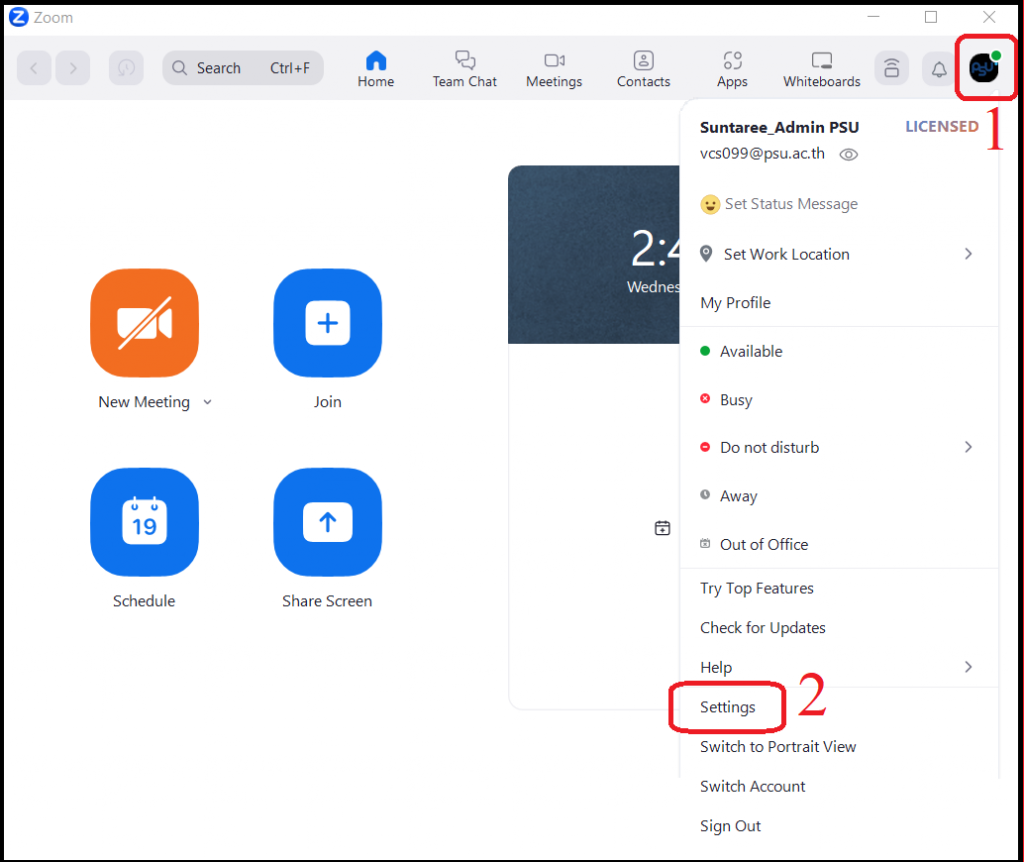
Task: Click the orange New Meeting icon
Action: (x=144, y=323)
